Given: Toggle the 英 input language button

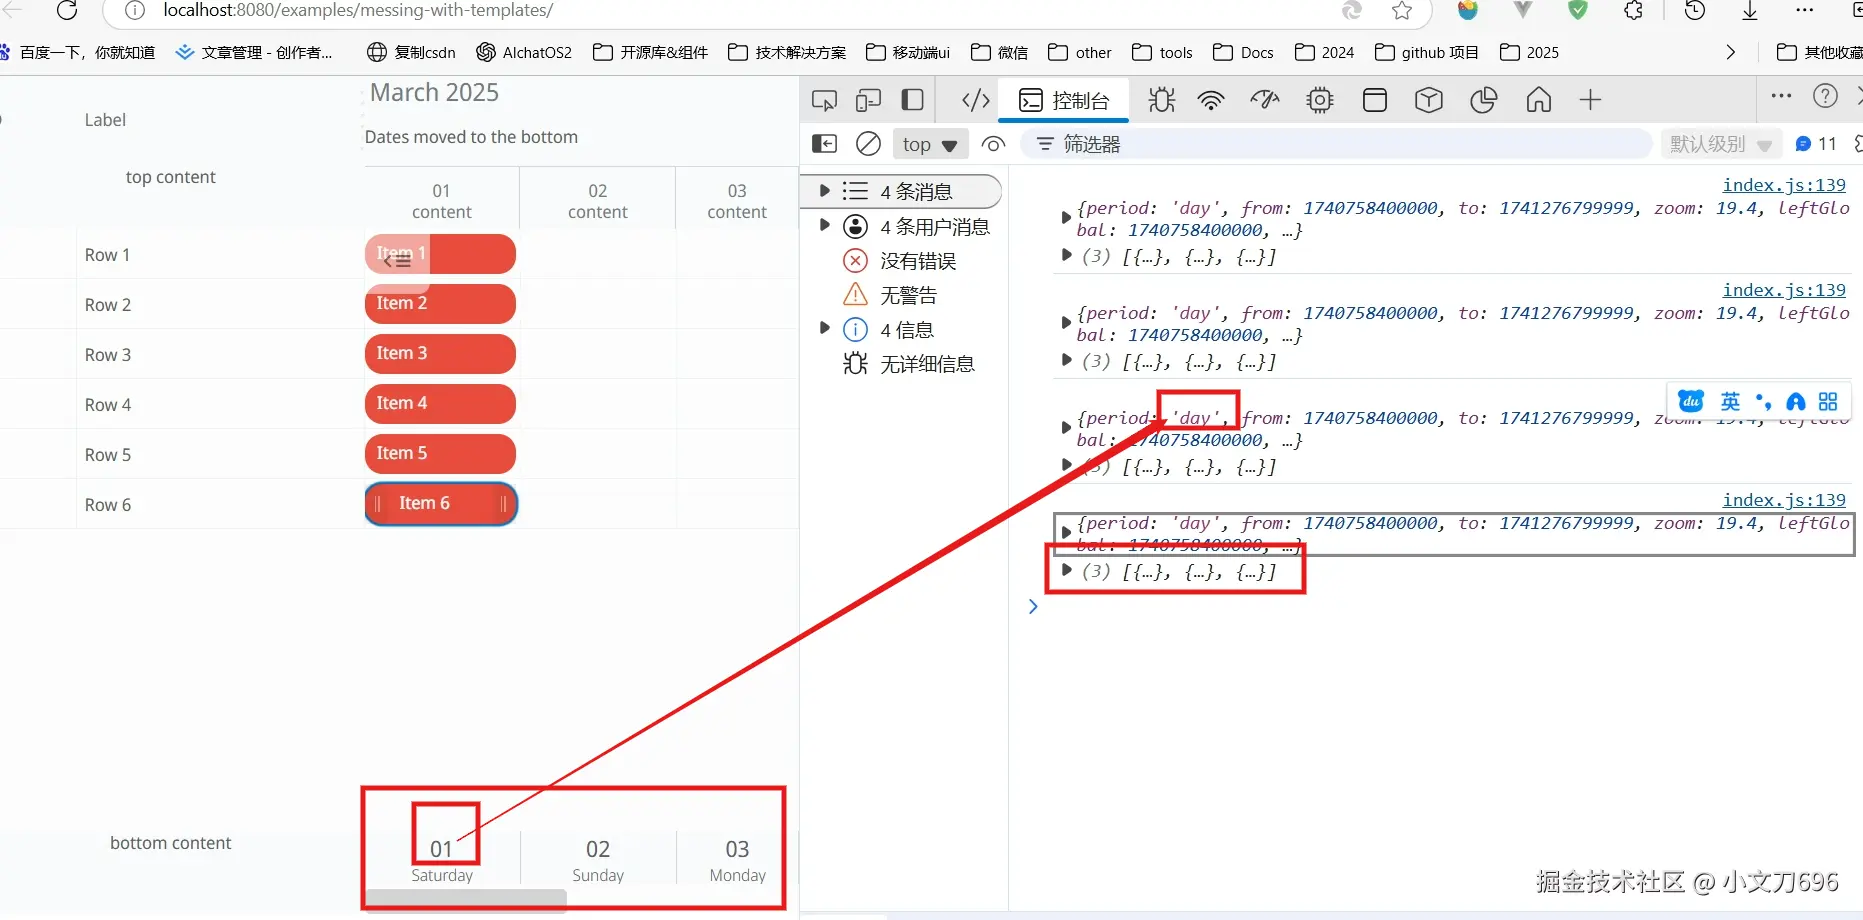Looking at the screenshot, I should [x=1730, y=402].
